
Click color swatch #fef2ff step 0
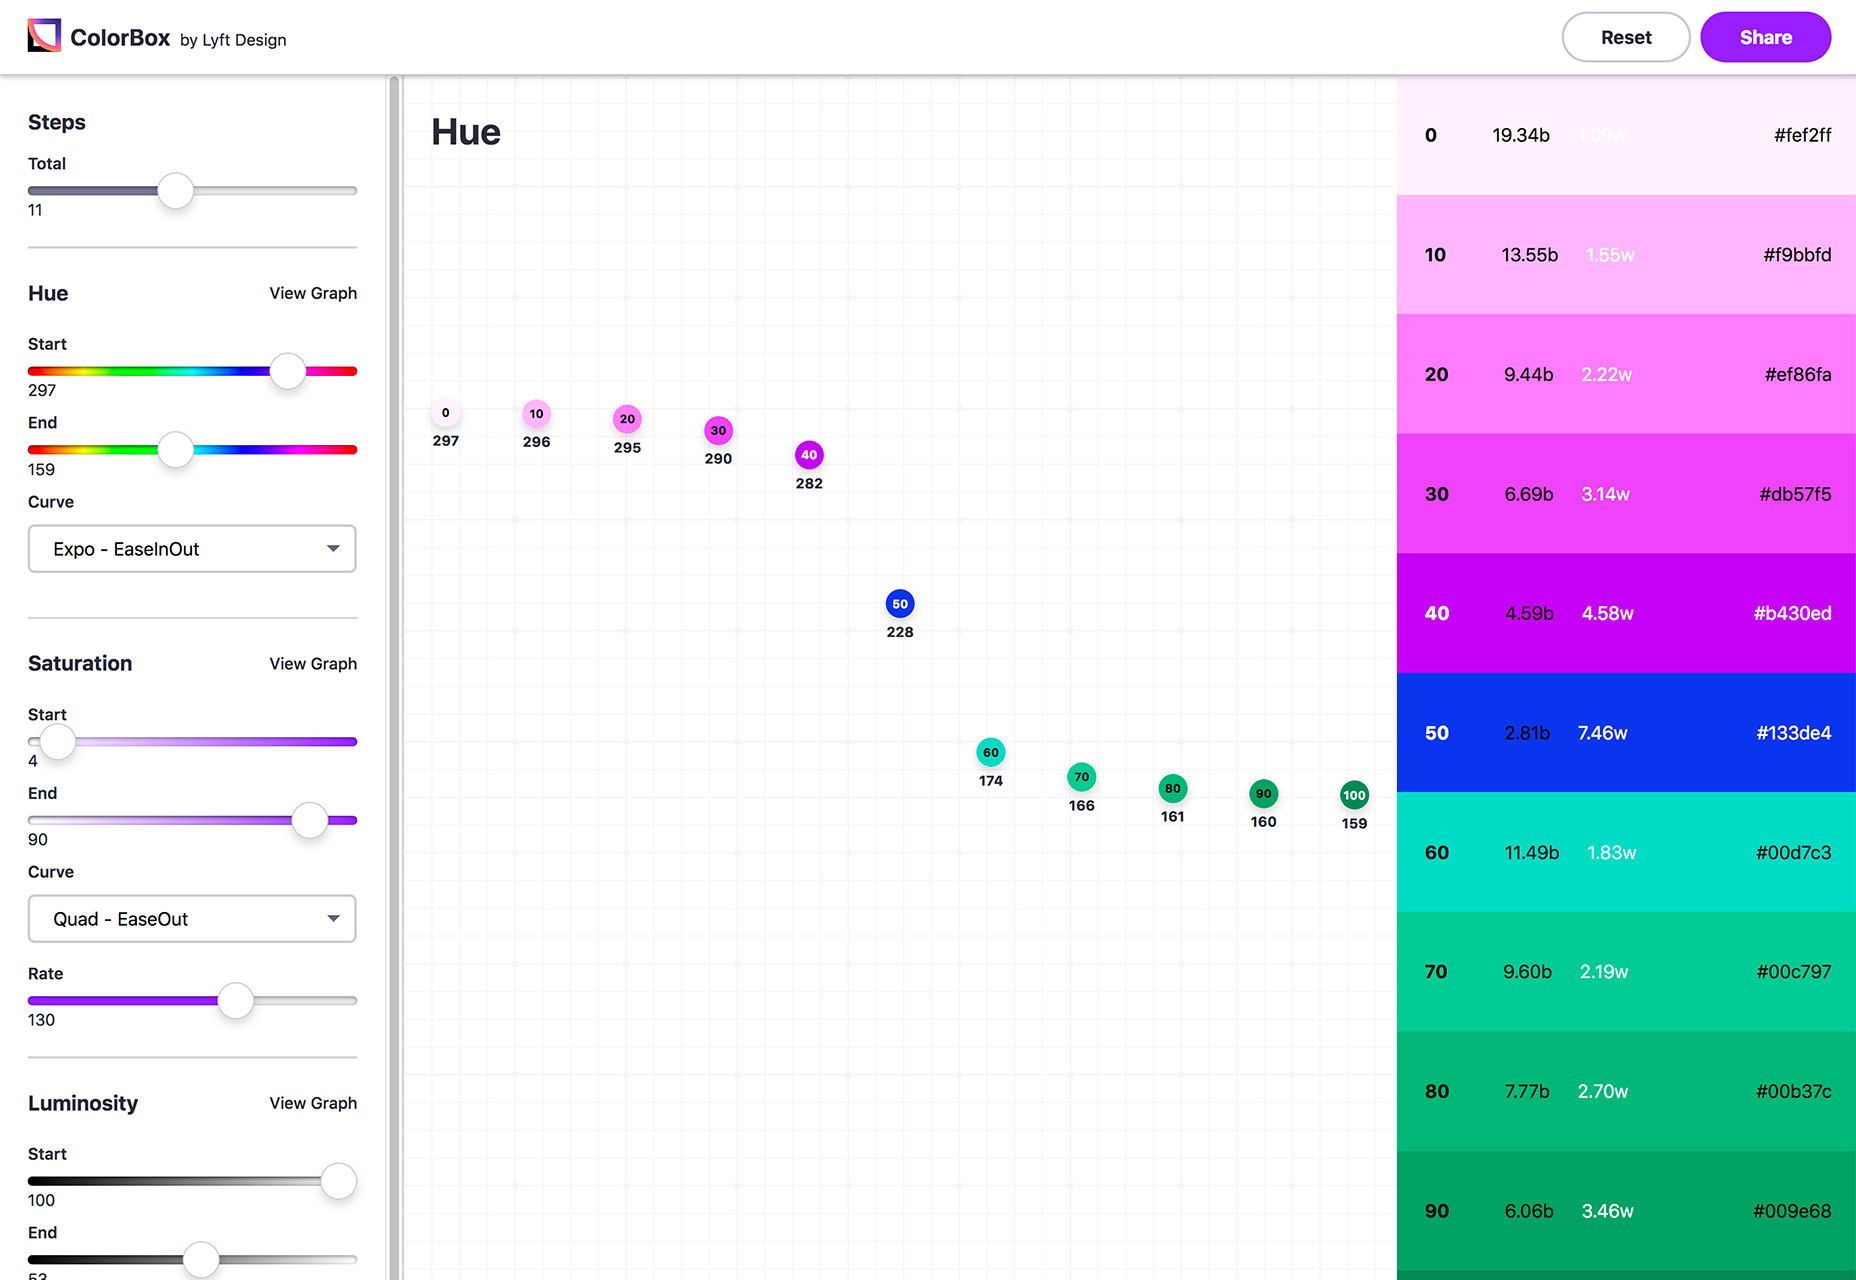coord(1626,135)
